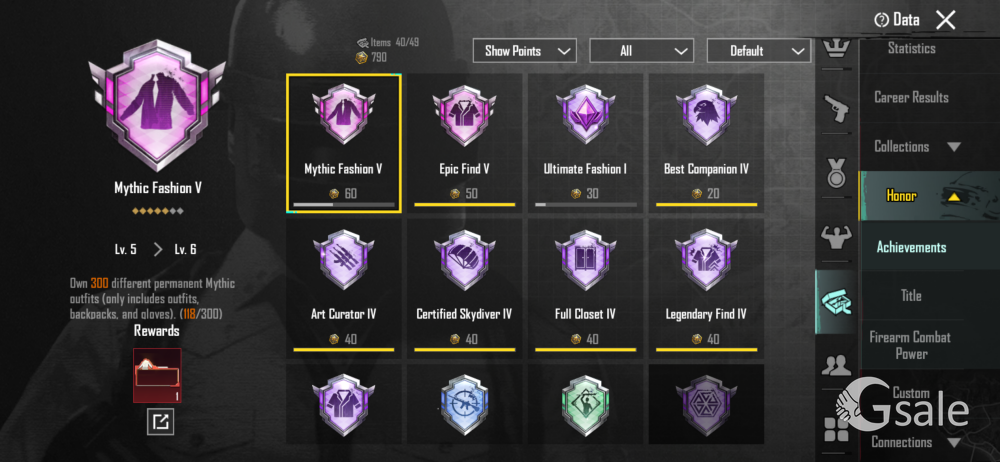
Task: Close the Data screen with X
Action: pyautogui.click(x=946, y=20)
